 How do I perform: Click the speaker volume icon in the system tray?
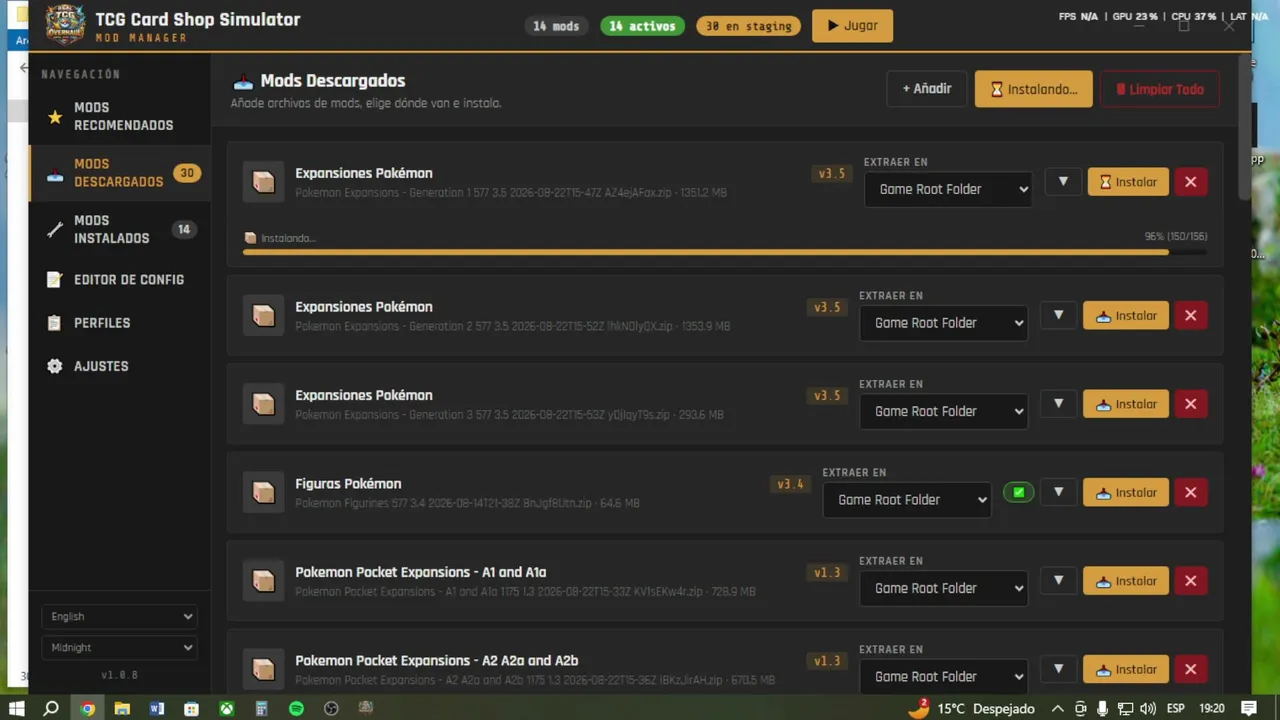point(1147,709)
